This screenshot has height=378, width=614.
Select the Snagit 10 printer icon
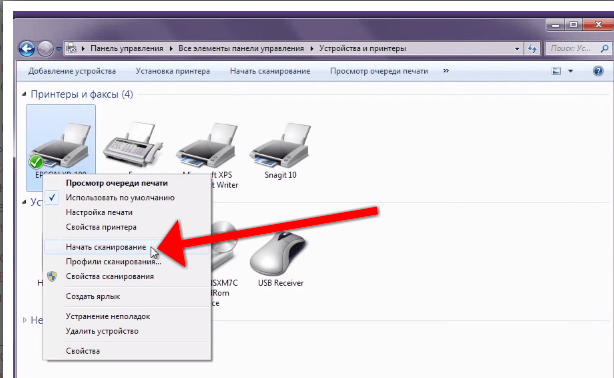280,146
